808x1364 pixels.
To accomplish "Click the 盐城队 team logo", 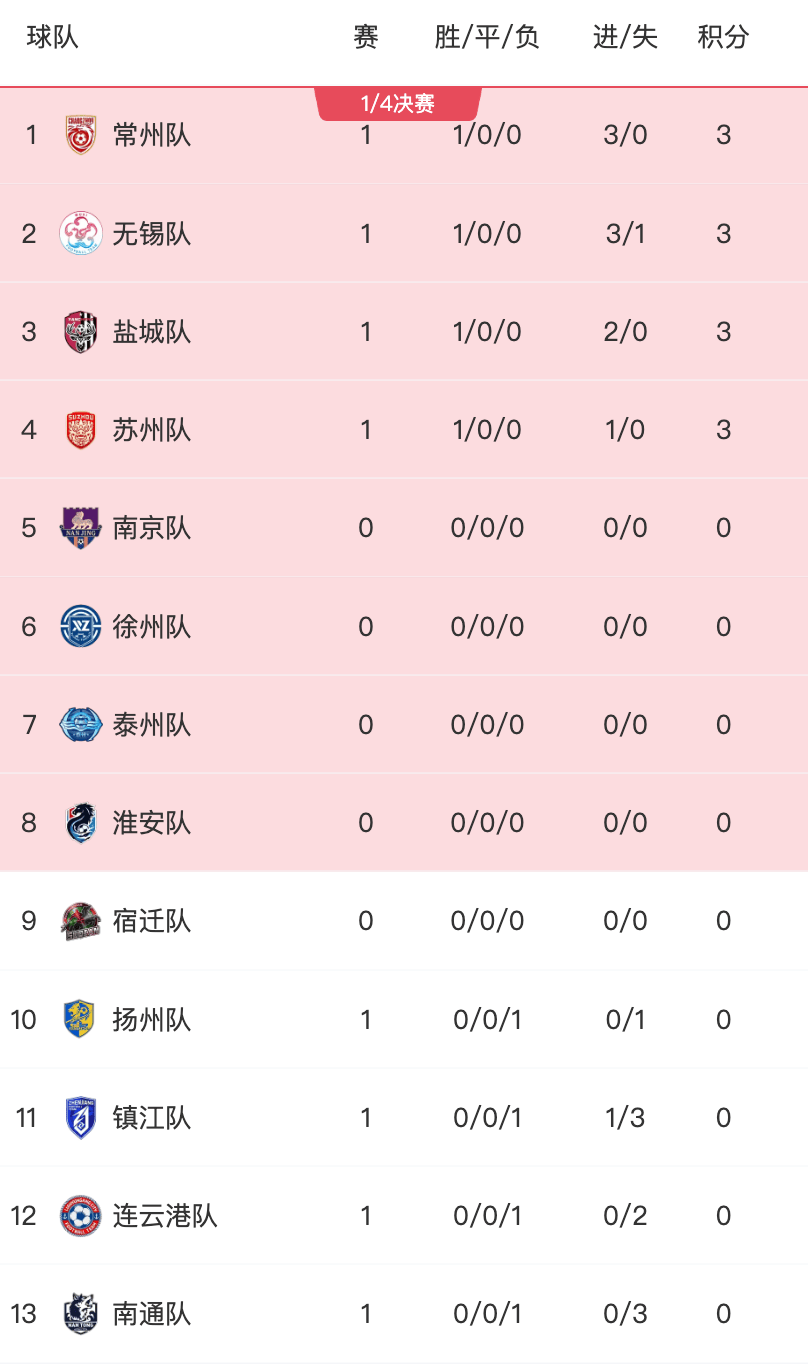I will pos(80,331).
